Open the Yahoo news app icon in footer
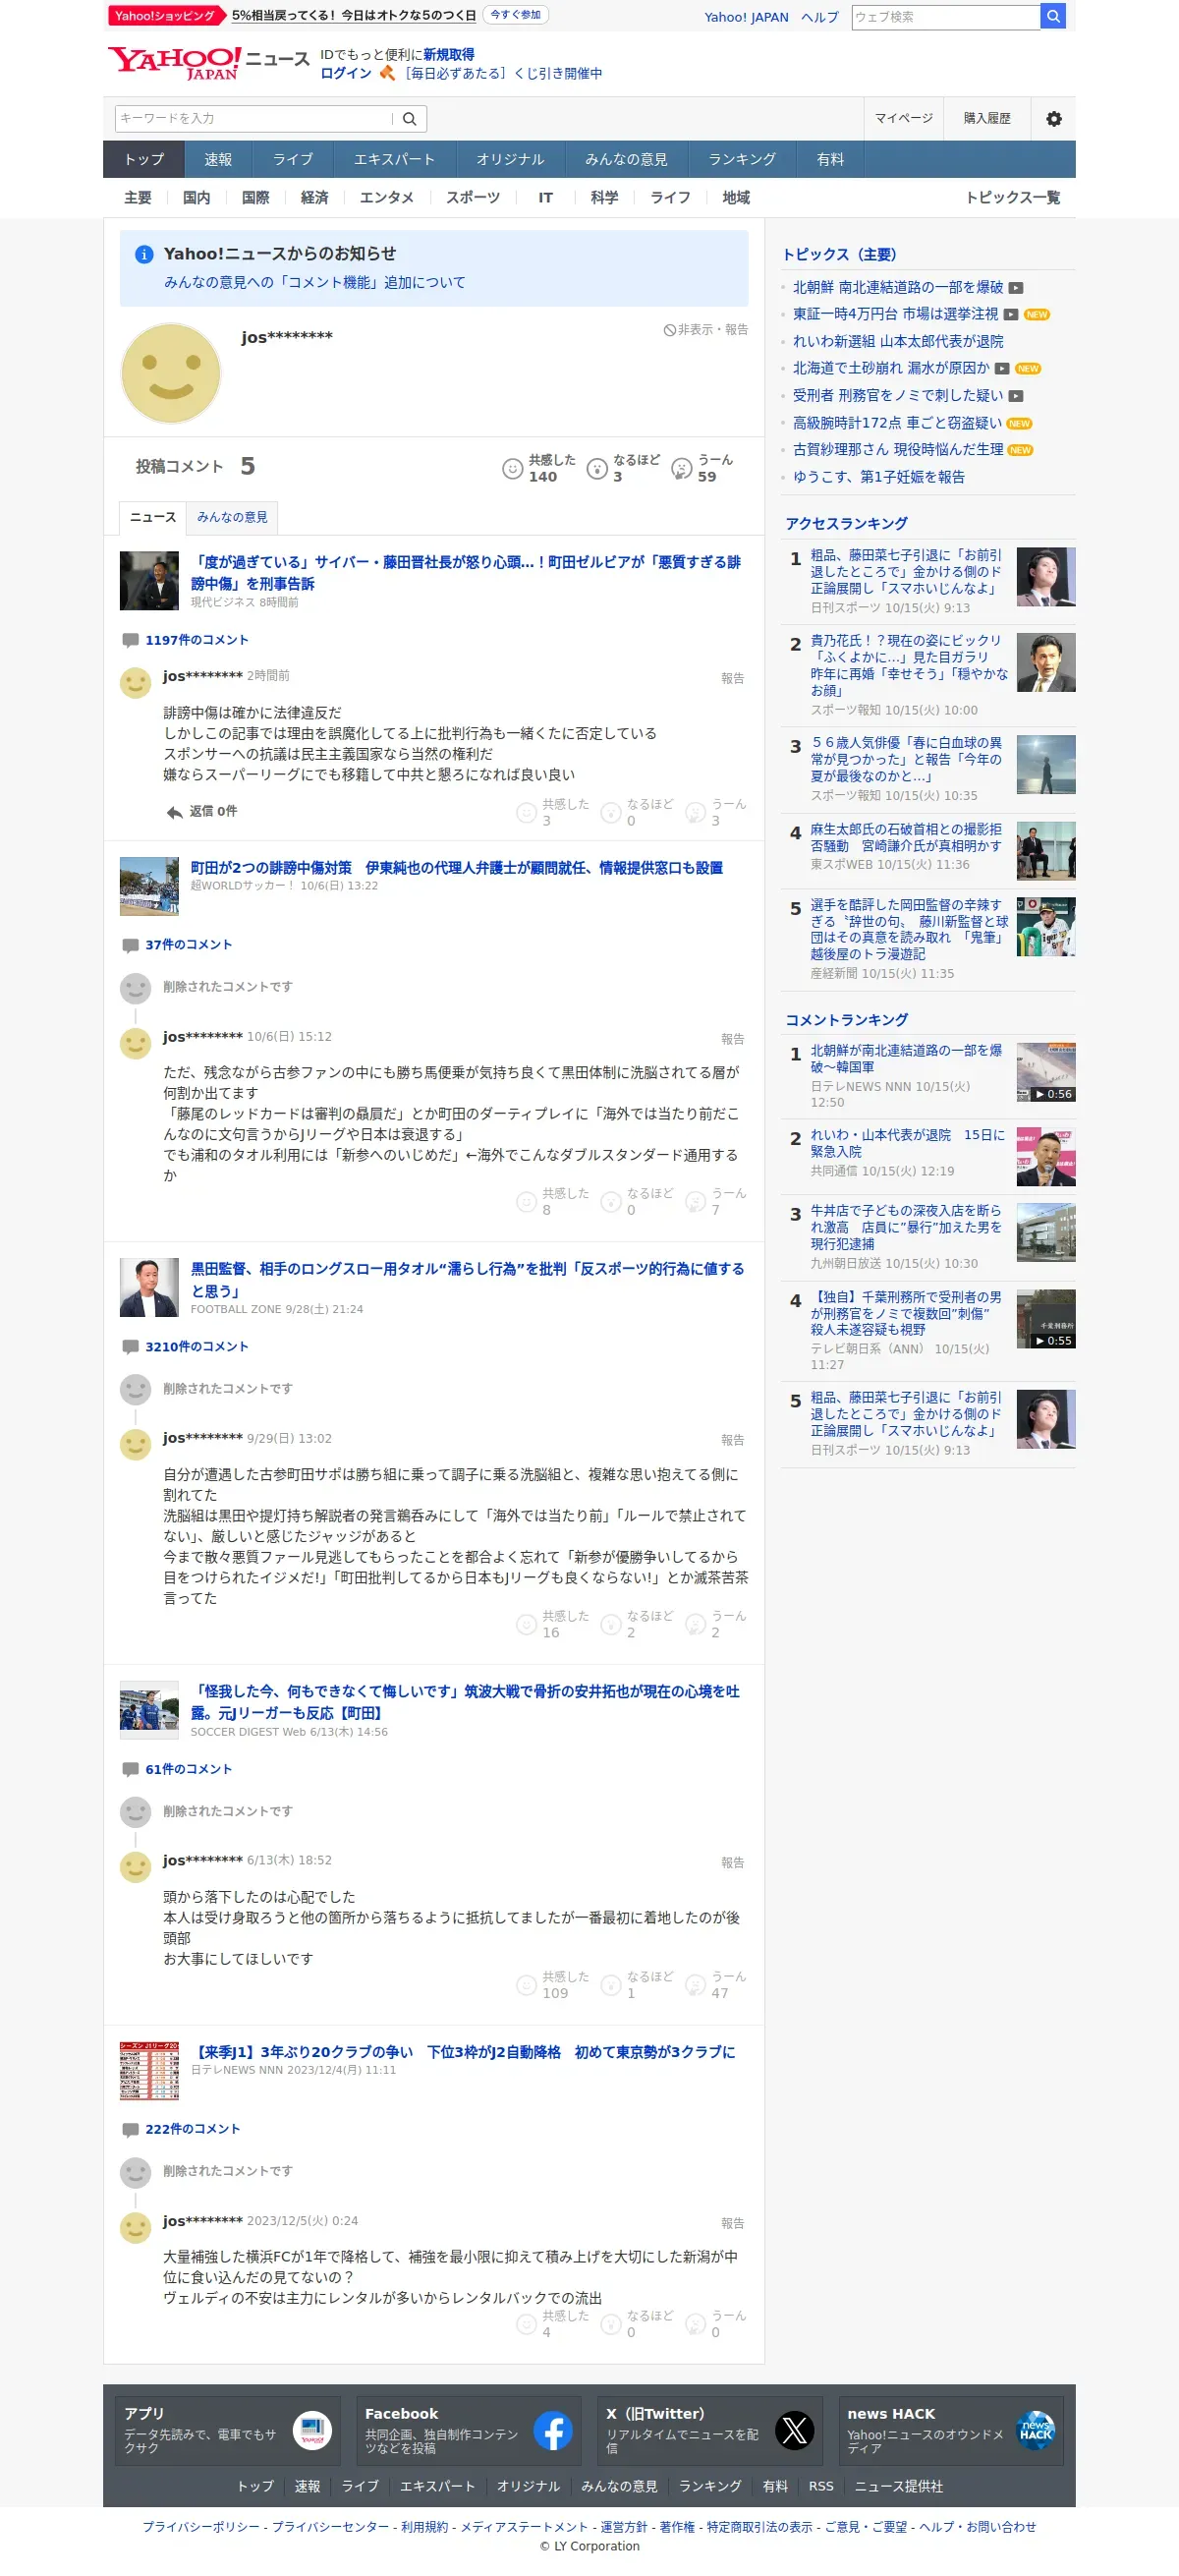Image resolution: width=1179 pixels, height=2576 pixels. 312,2431
